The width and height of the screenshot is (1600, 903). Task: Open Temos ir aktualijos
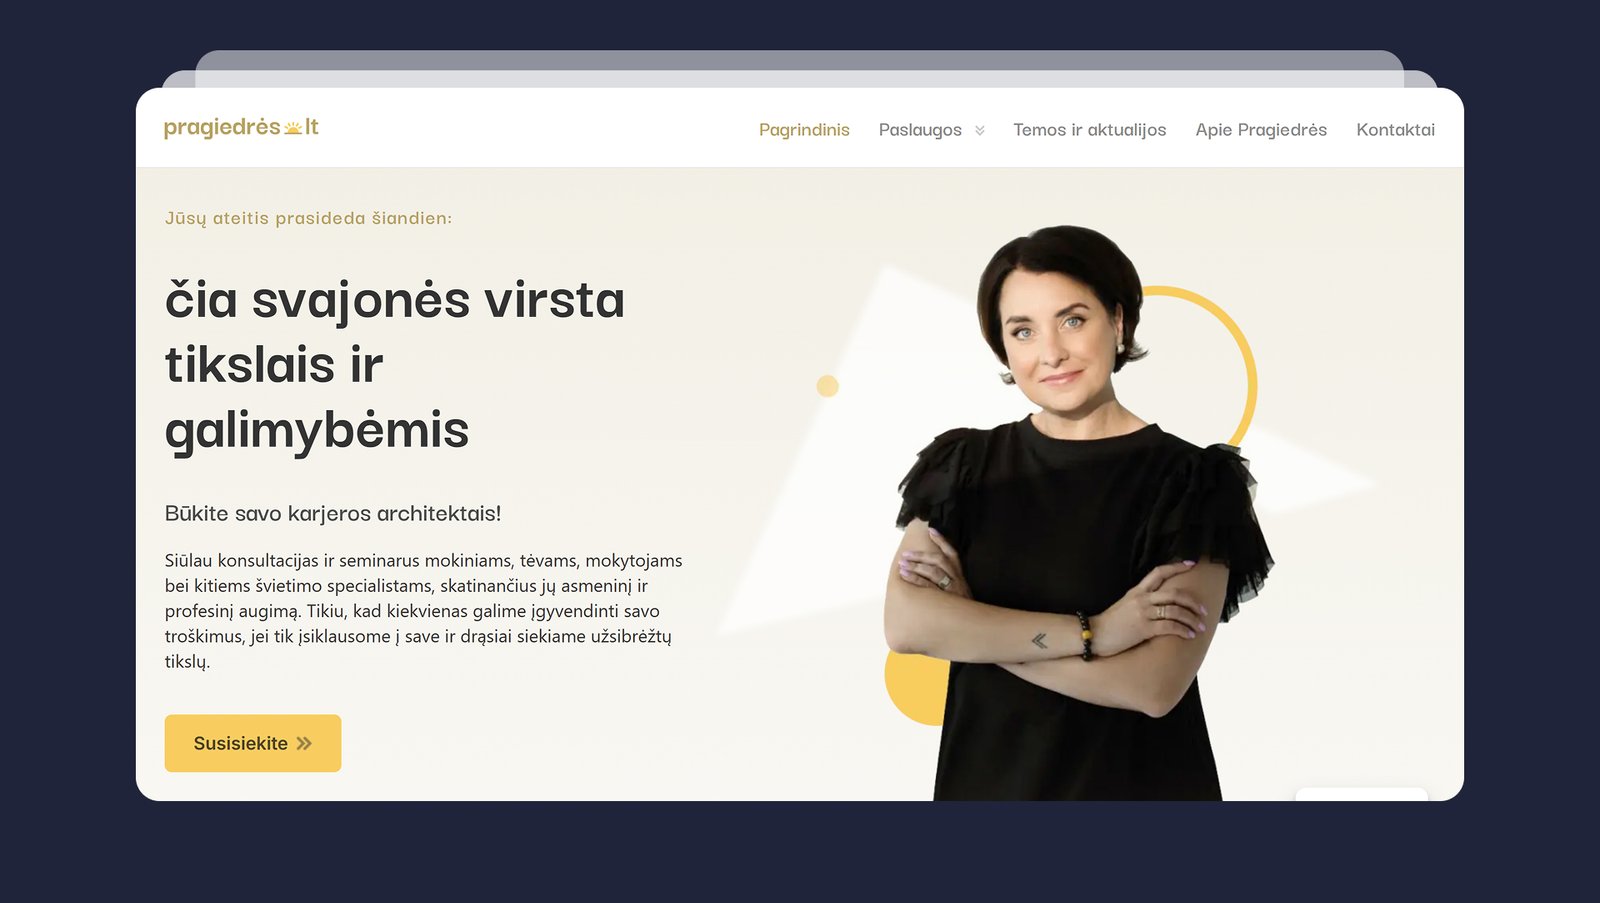click(1090, 130)
